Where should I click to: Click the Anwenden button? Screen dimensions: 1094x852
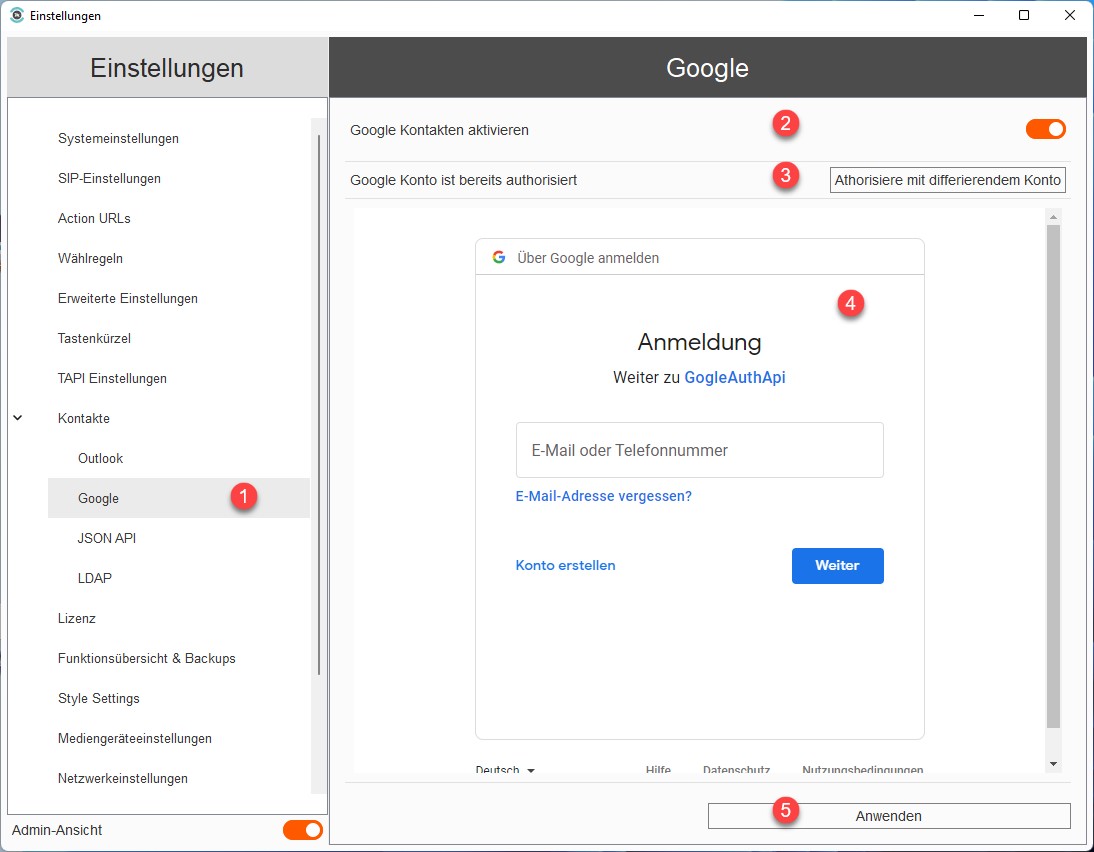point(889,816)
